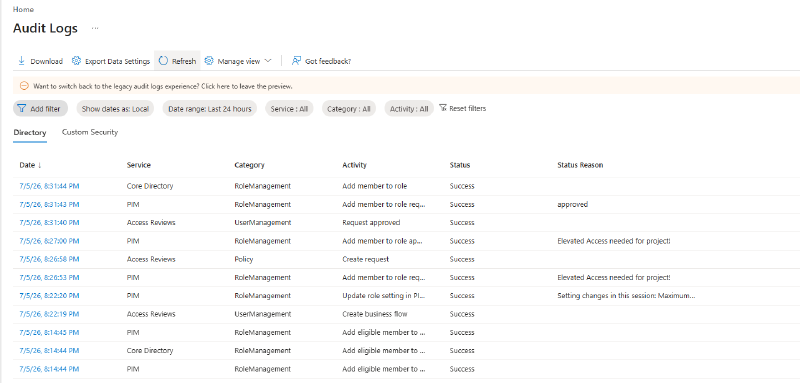Expand the Manage view dropdown chevron
The image size is (800, 383).
[x=268, y=61]
